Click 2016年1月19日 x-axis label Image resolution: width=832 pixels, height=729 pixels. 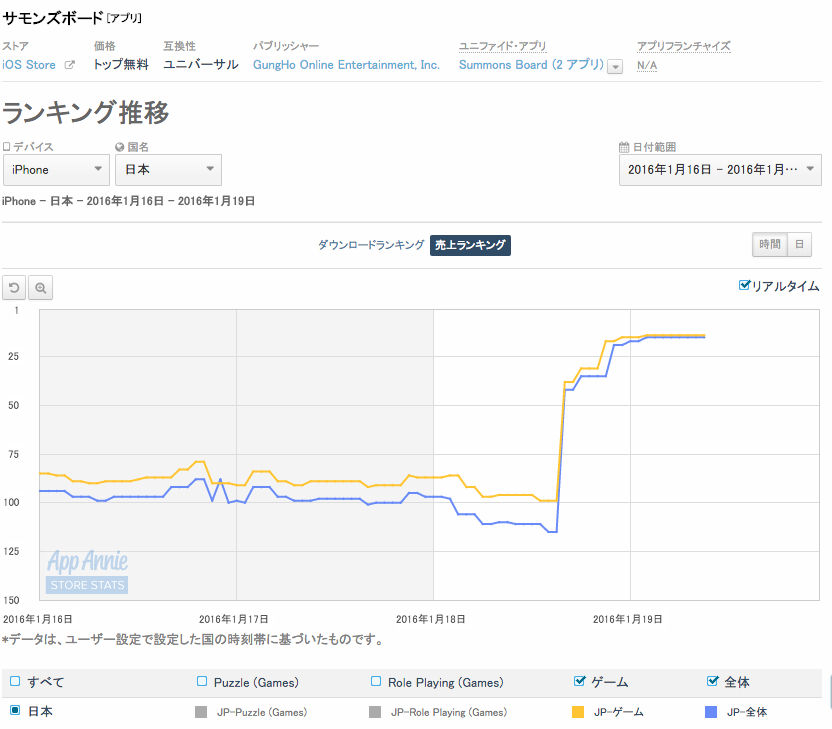pyautogui.click(x=627, y=619)
